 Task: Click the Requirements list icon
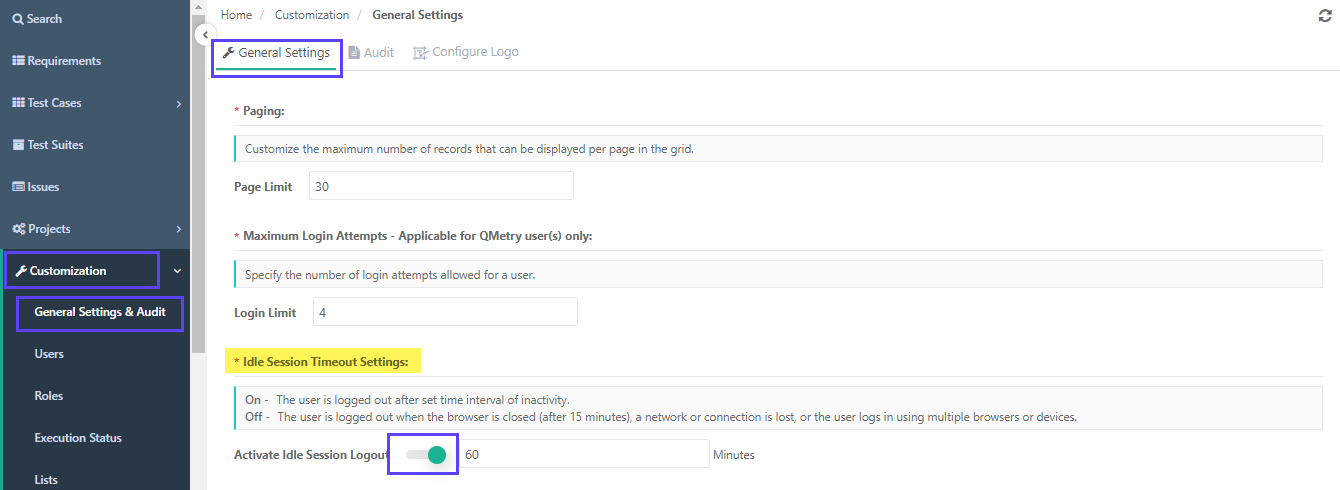coord(18,61)
